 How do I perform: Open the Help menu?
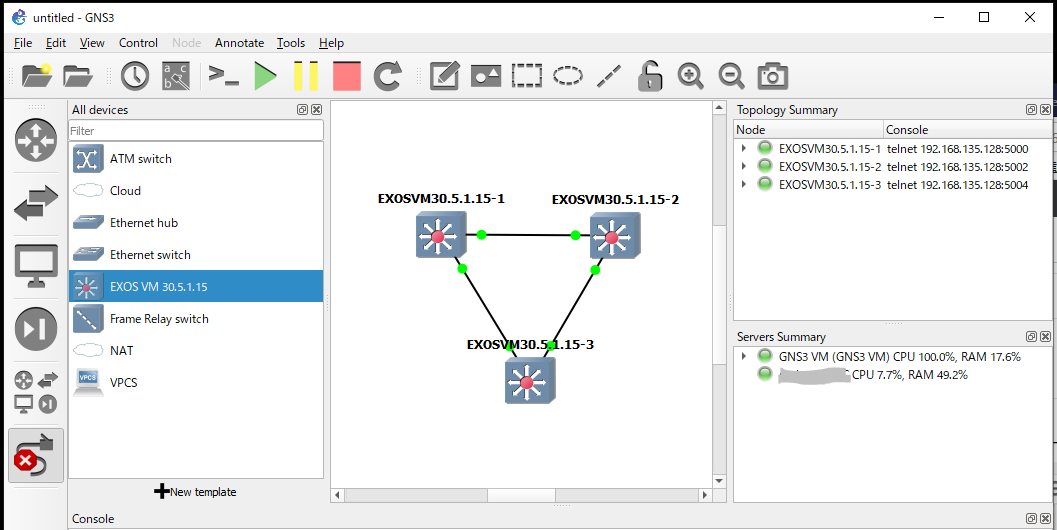pyautogui.click(x=331, y=42)
